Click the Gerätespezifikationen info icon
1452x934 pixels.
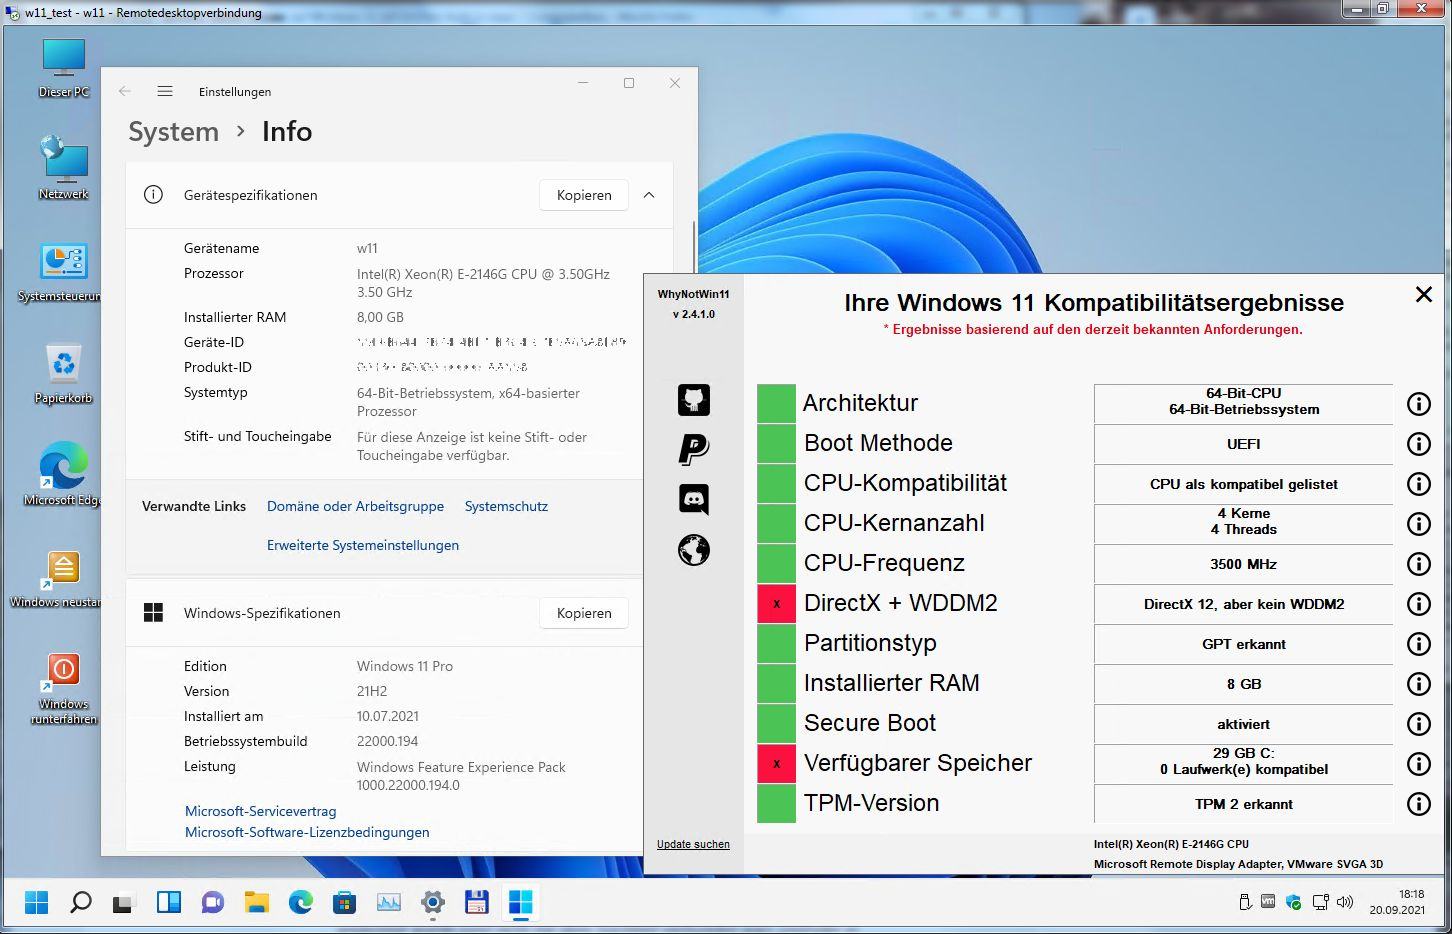click(153, 195)
